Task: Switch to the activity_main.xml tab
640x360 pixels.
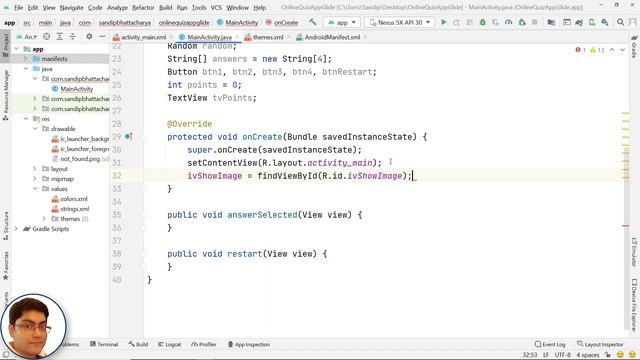Action: coord(140,37)
